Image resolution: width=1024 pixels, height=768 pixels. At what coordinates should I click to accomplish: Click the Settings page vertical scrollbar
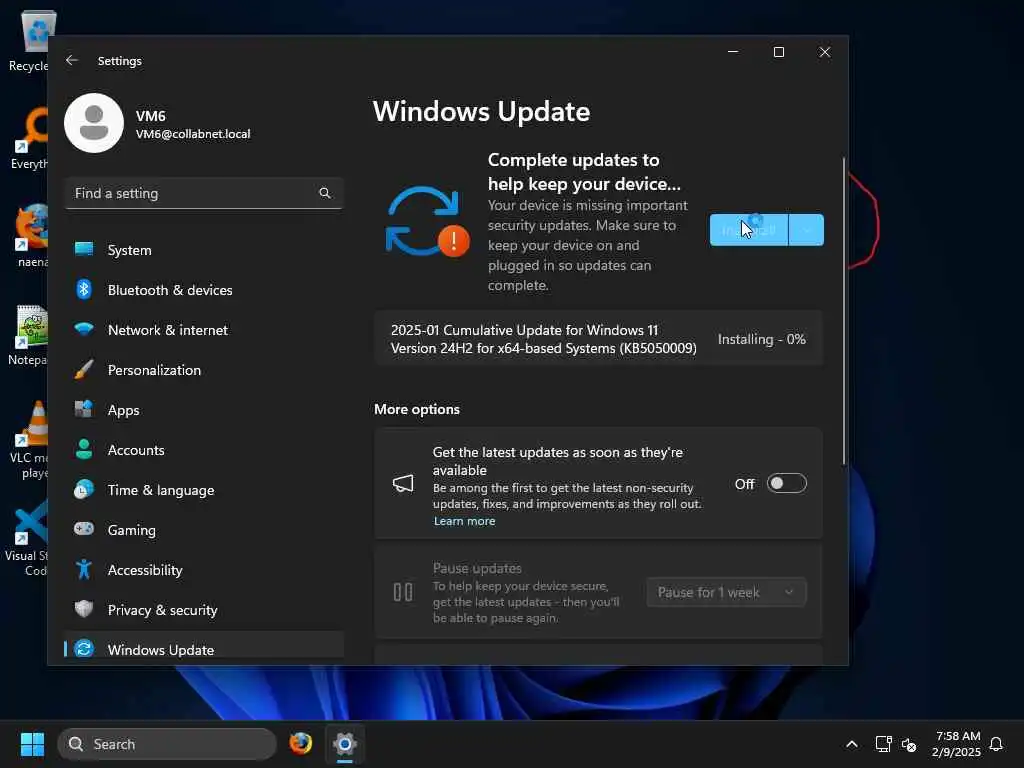(x=844, y=311)
